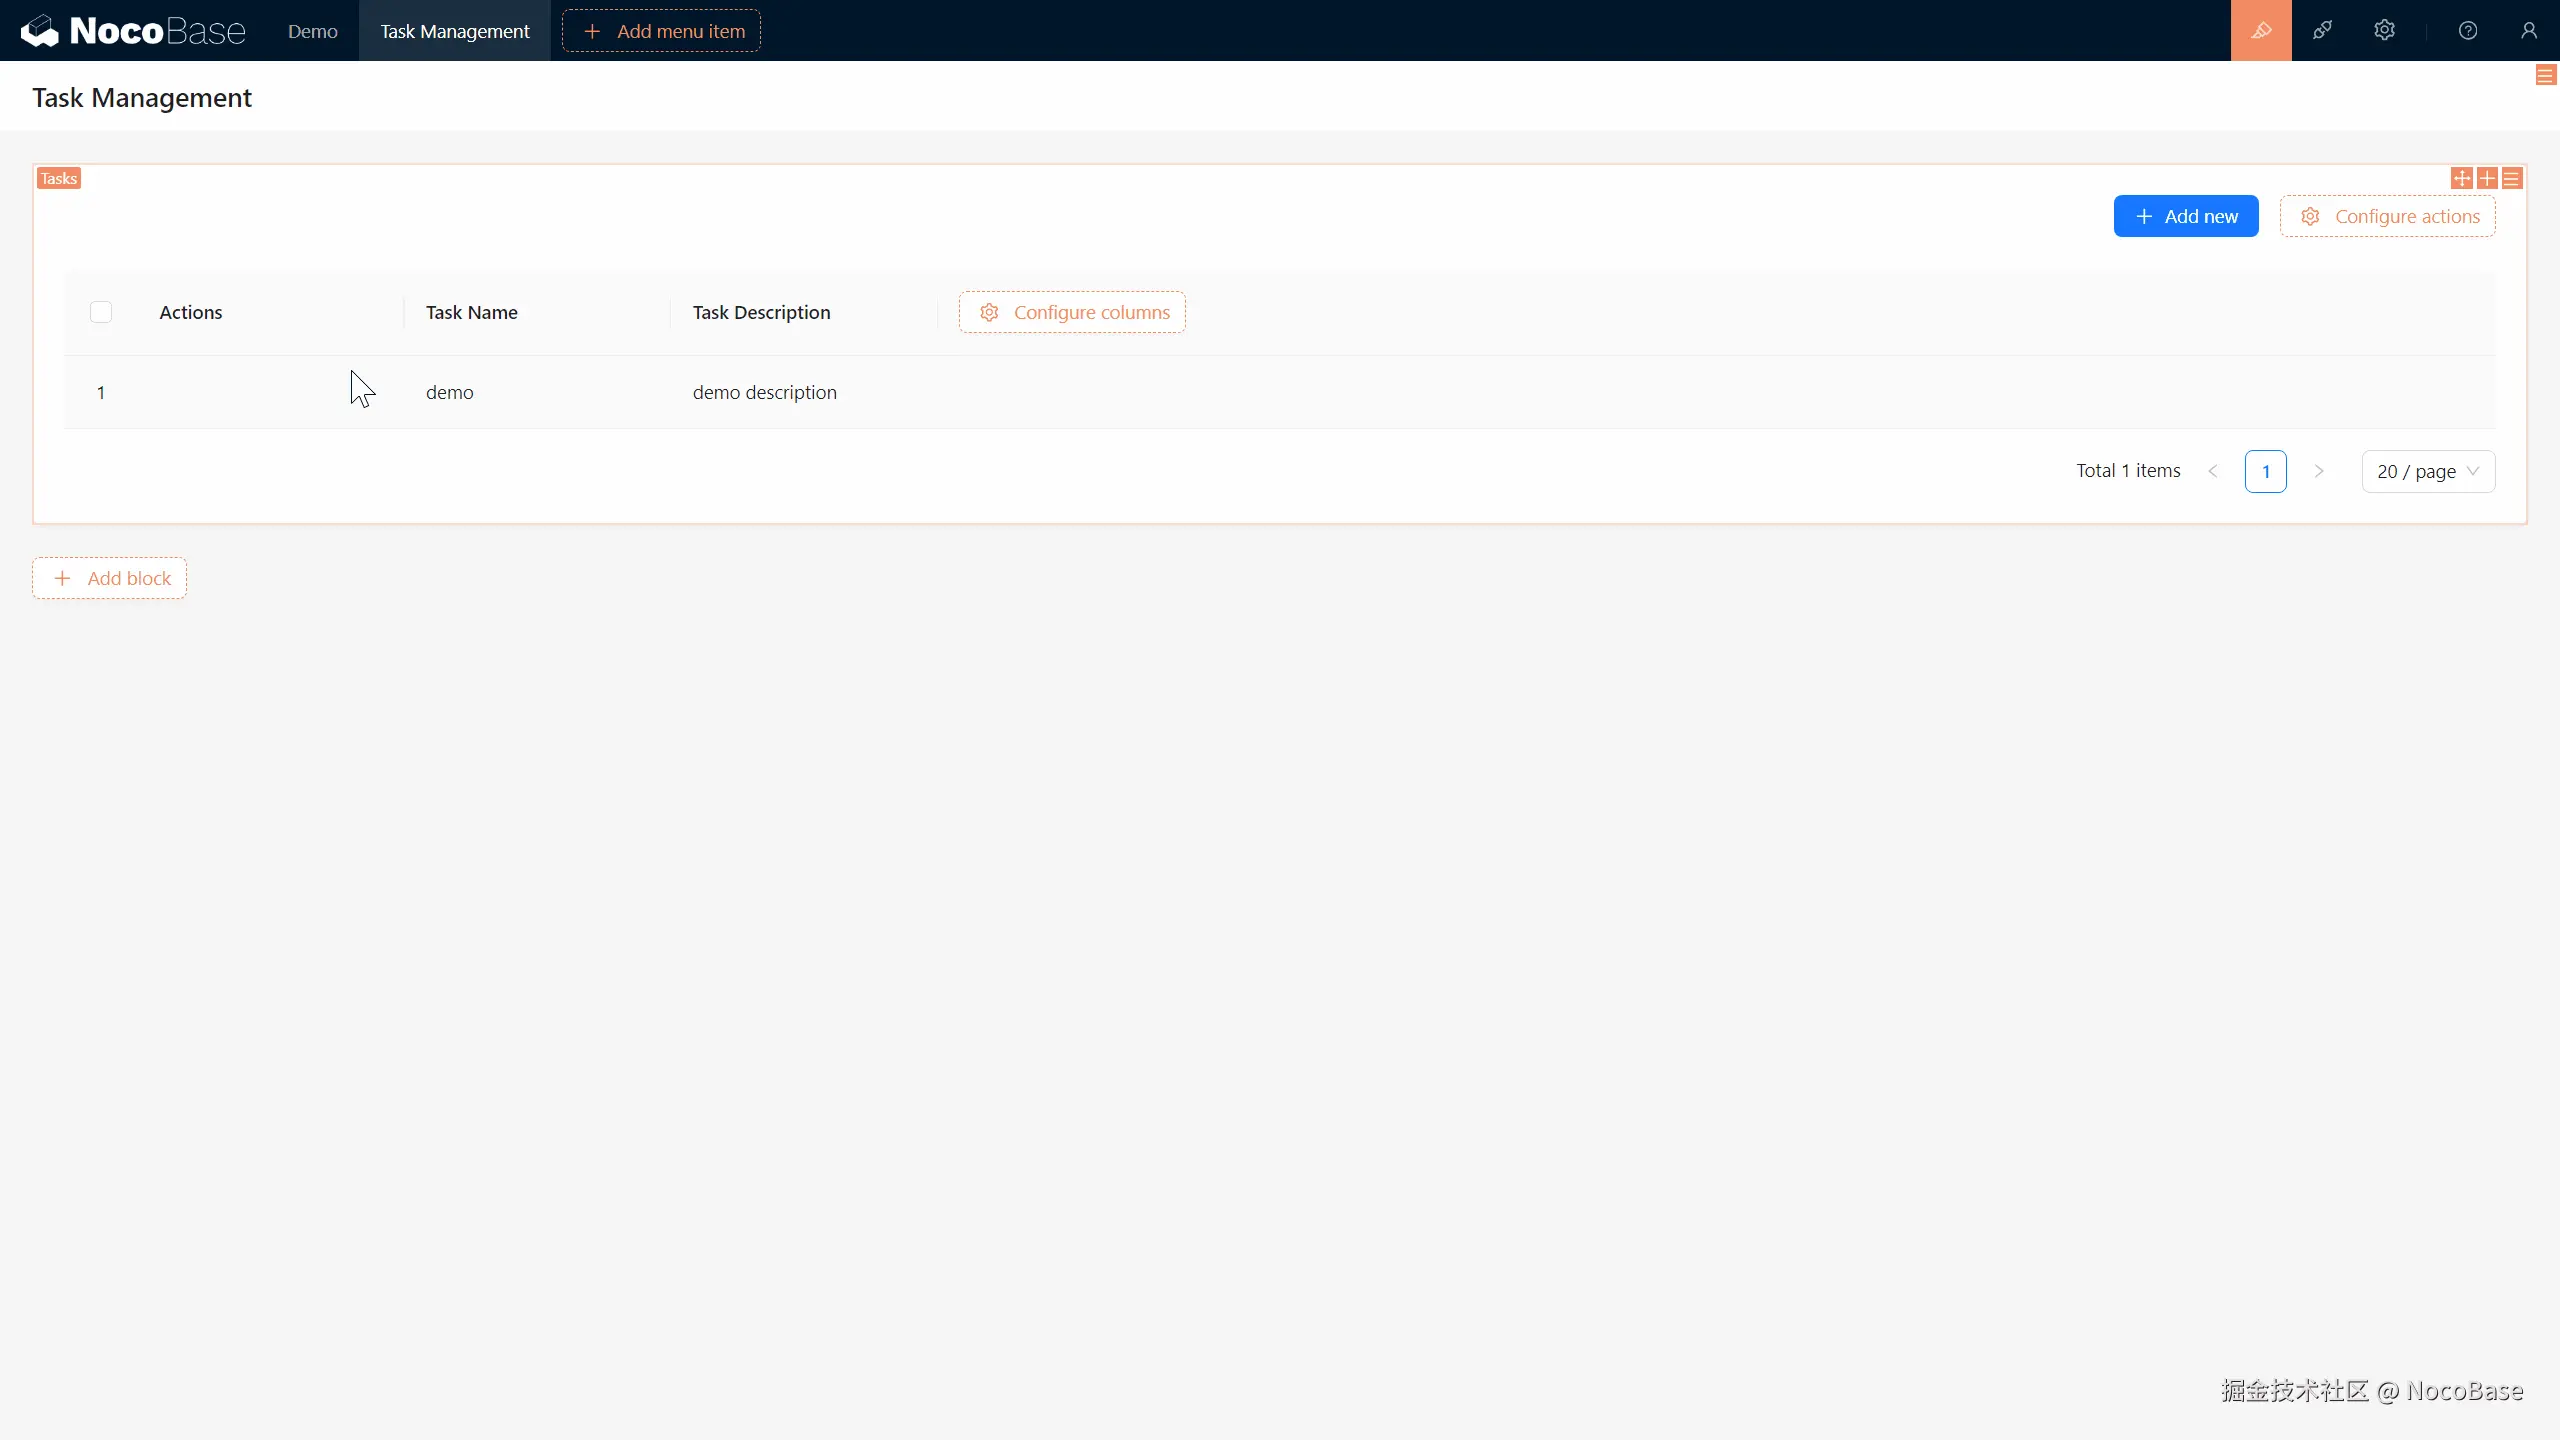
Task: Open the Settings gear in top bar
Action: 2384,30
